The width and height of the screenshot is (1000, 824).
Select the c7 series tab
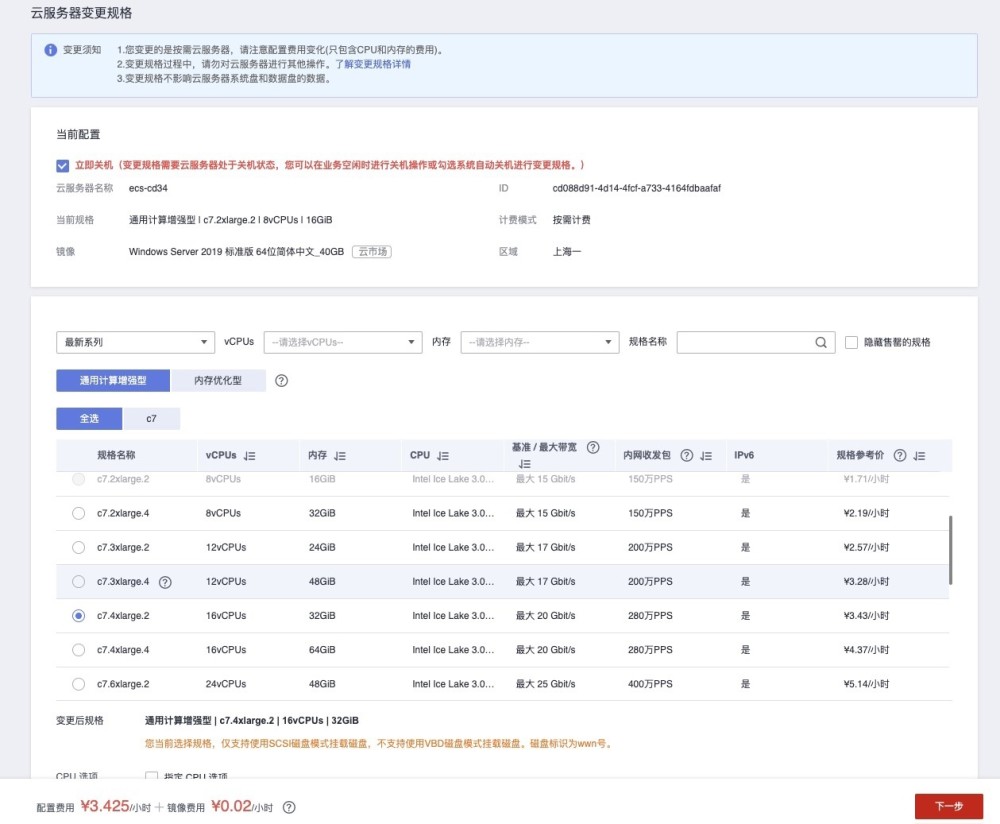(151, 419)
